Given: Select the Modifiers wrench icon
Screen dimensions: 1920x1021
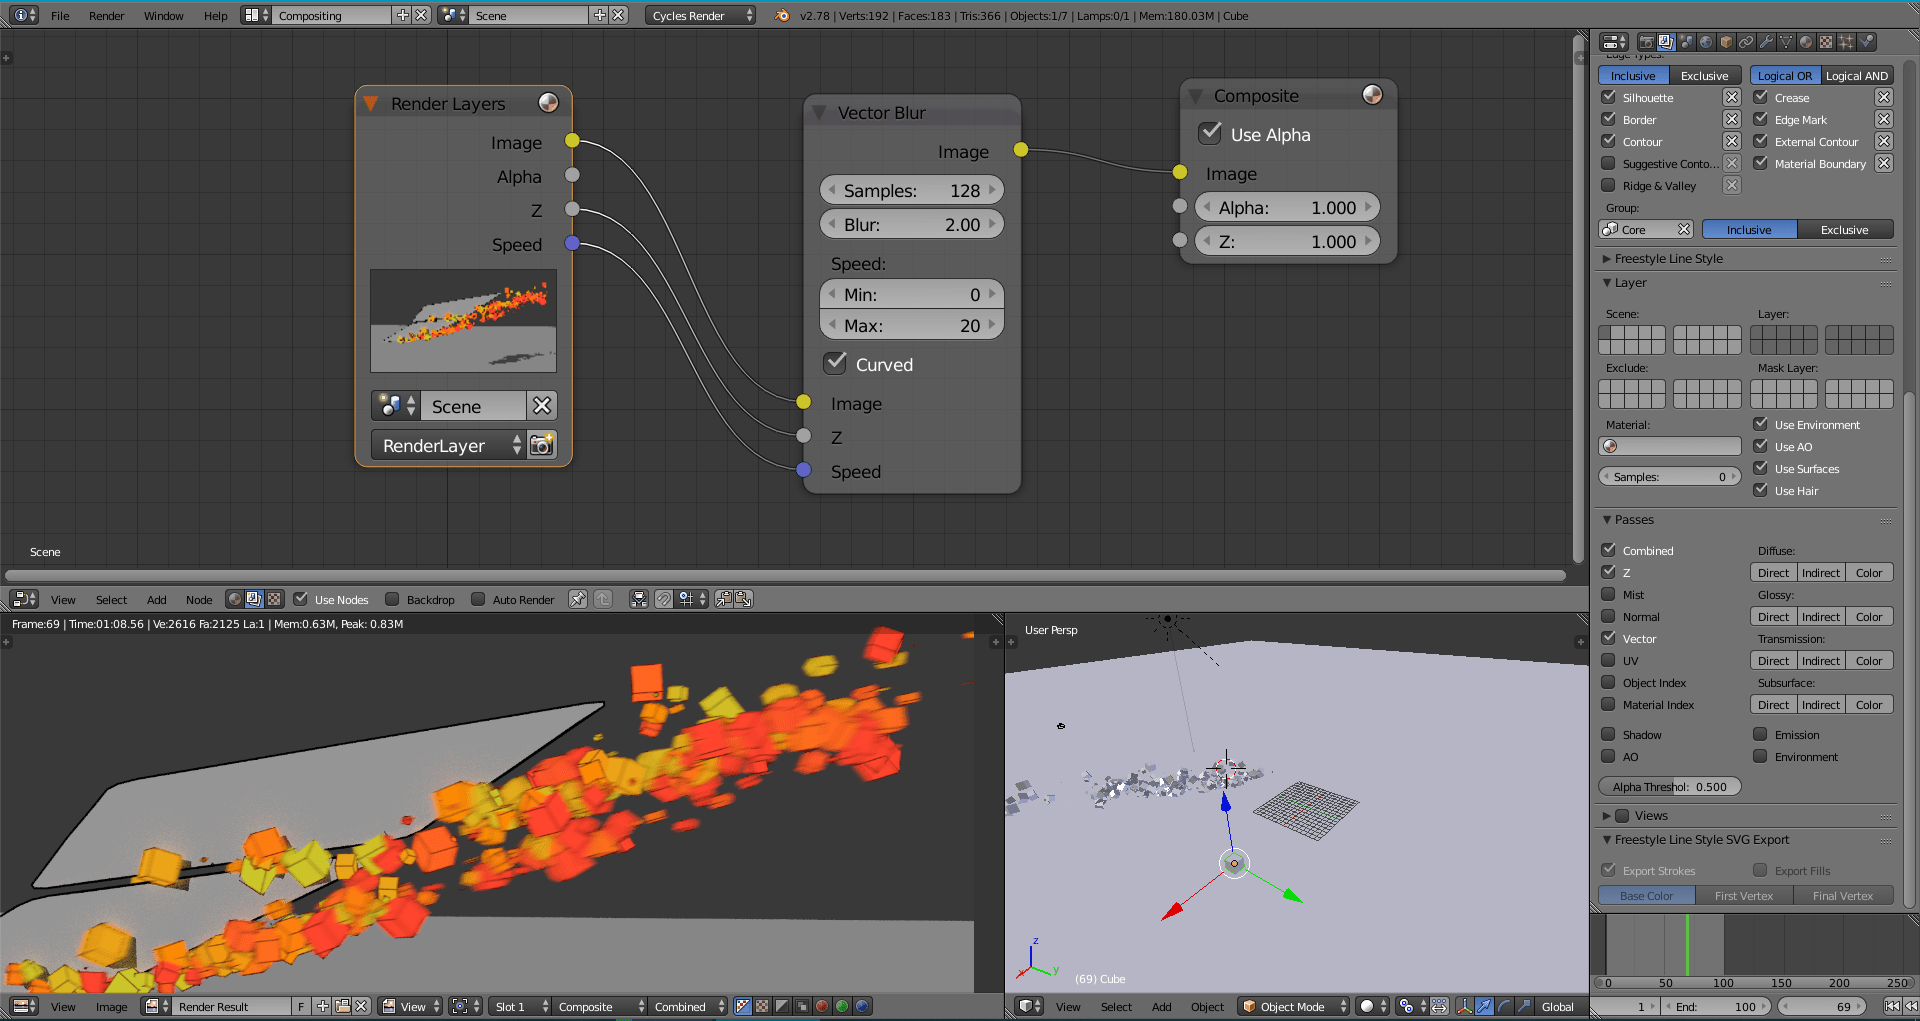Looking at the screenshot, I should [x=1766, y=41].
